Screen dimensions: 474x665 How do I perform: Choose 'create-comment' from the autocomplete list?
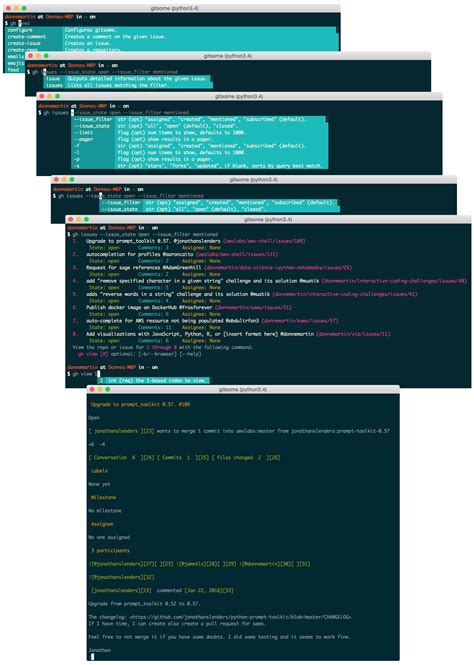(x=27, y=37)
